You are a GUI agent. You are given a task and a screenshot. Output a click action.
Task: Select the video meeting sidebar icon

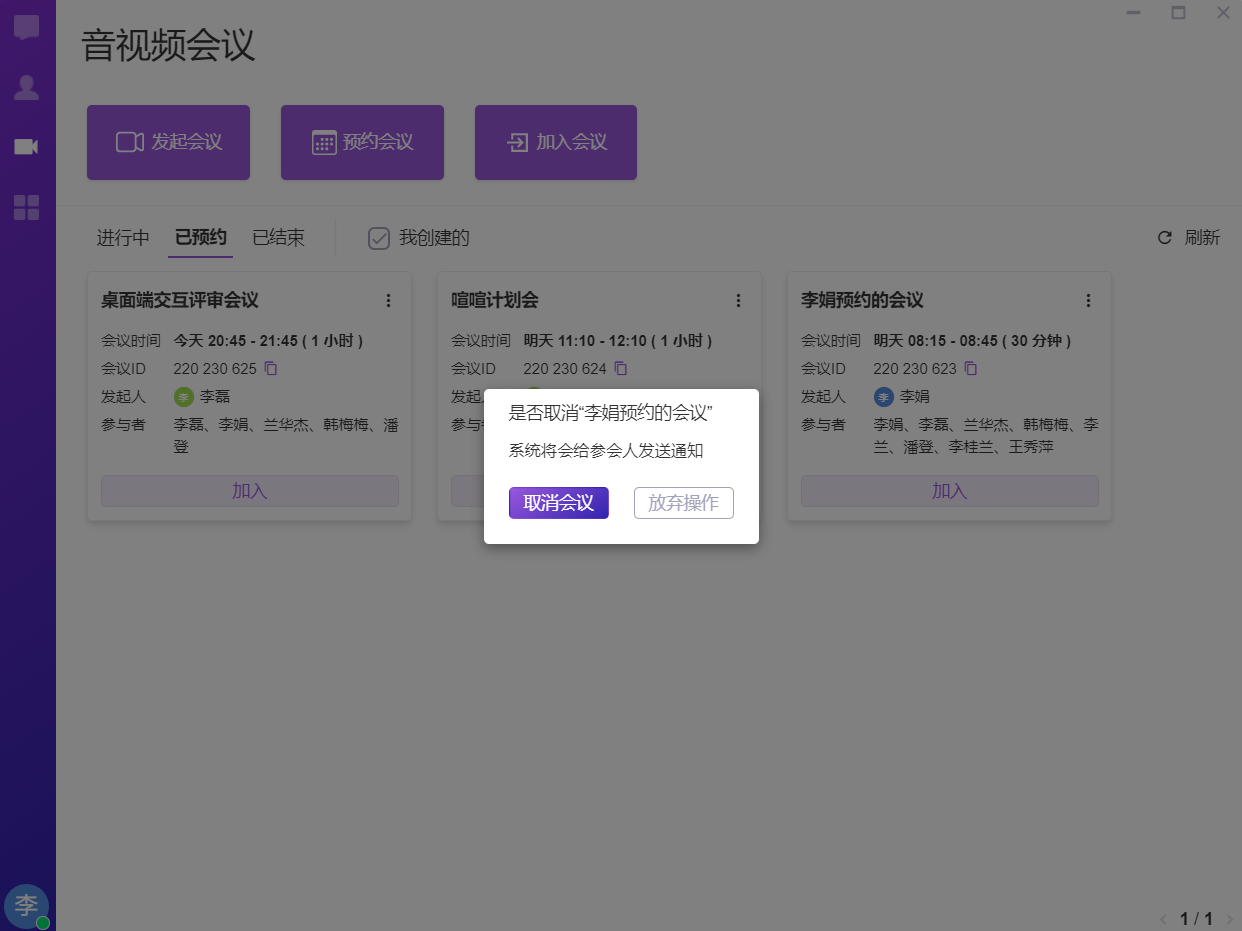click(27, 147)
